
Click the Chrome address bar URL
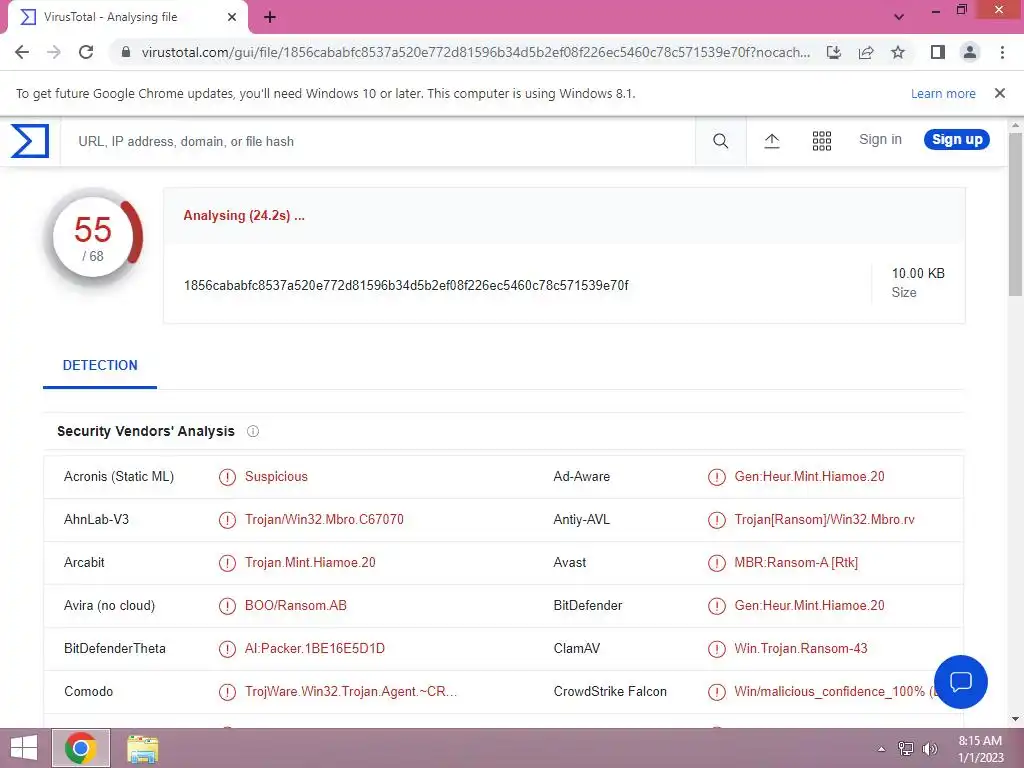click(x=475, y=52)
